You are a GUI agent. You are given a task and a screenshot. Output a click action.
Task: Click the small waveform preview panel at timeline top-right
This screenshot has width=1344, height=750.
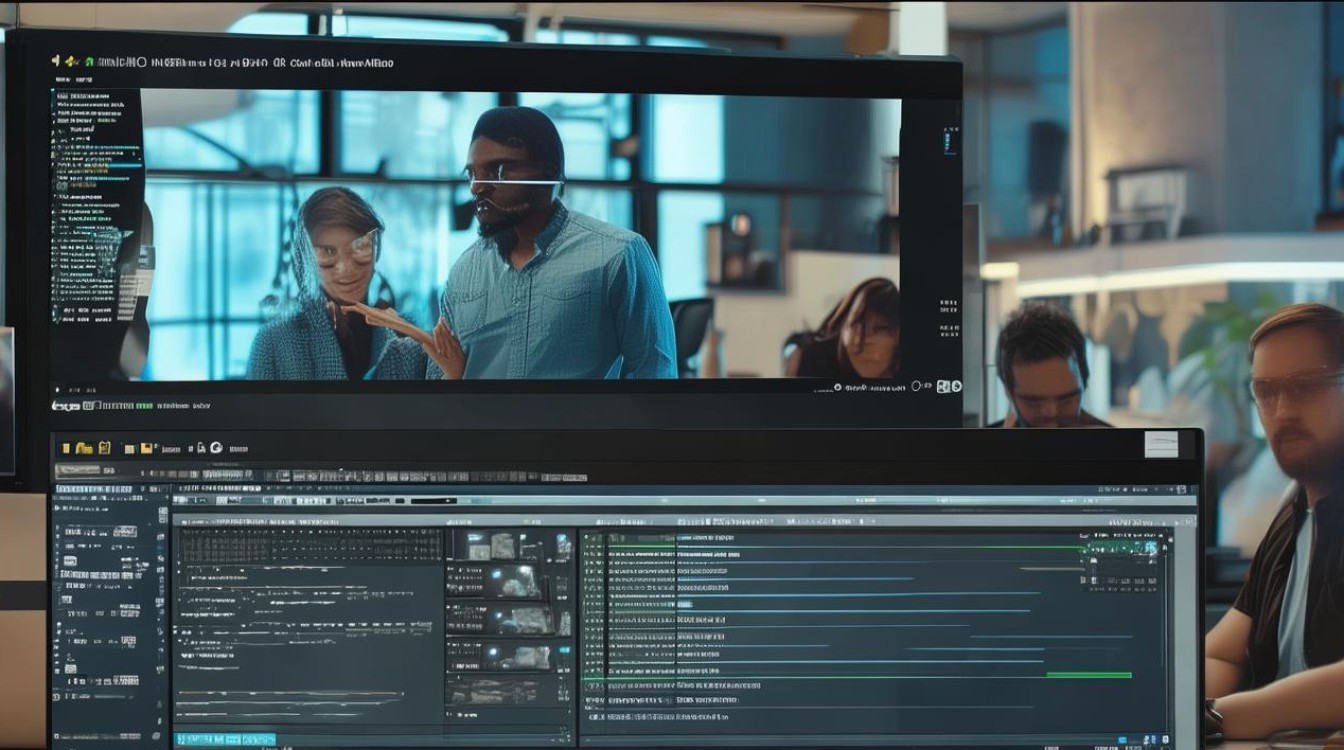(1123, 548)
